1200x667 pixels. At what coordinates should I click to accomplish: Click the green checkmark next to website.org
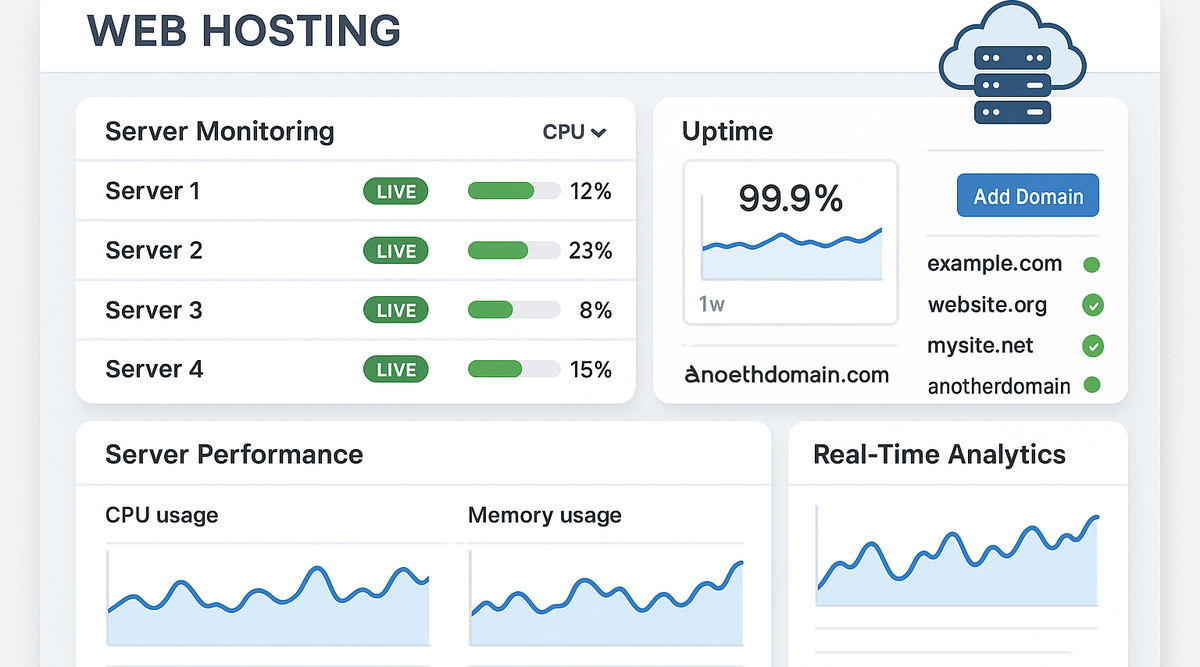click(1093, 305)
